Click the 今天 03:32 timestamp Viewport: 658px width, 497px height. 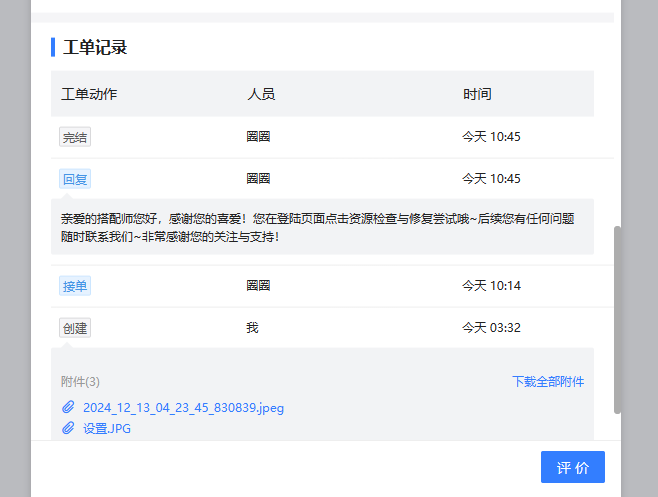pyautogui.click(x=491, y=328)
